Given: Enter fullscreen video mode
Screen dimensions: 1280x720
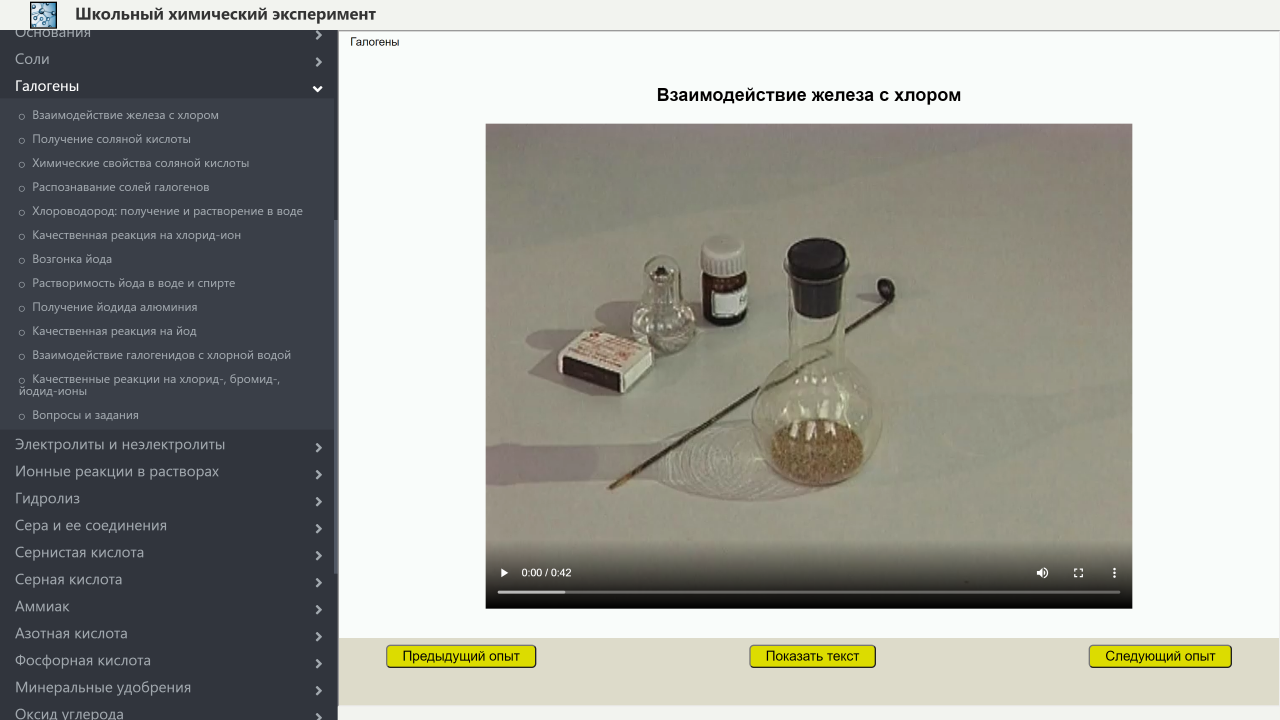Looking at the screenshot, I should 1078,573.
